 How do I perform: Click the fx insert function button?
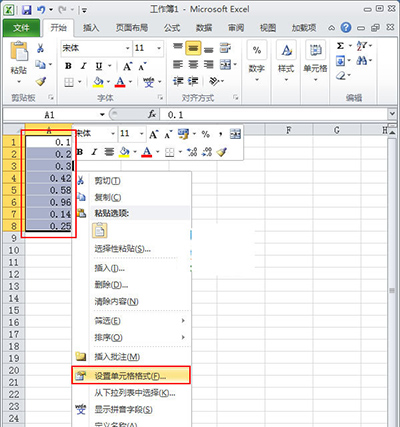(x=152, y=115)
